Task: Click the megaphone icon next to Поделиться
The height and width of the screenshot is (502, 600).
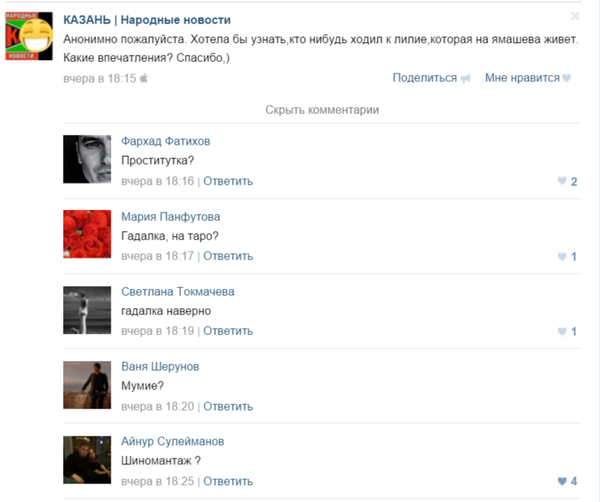Action: pos(465,78)
